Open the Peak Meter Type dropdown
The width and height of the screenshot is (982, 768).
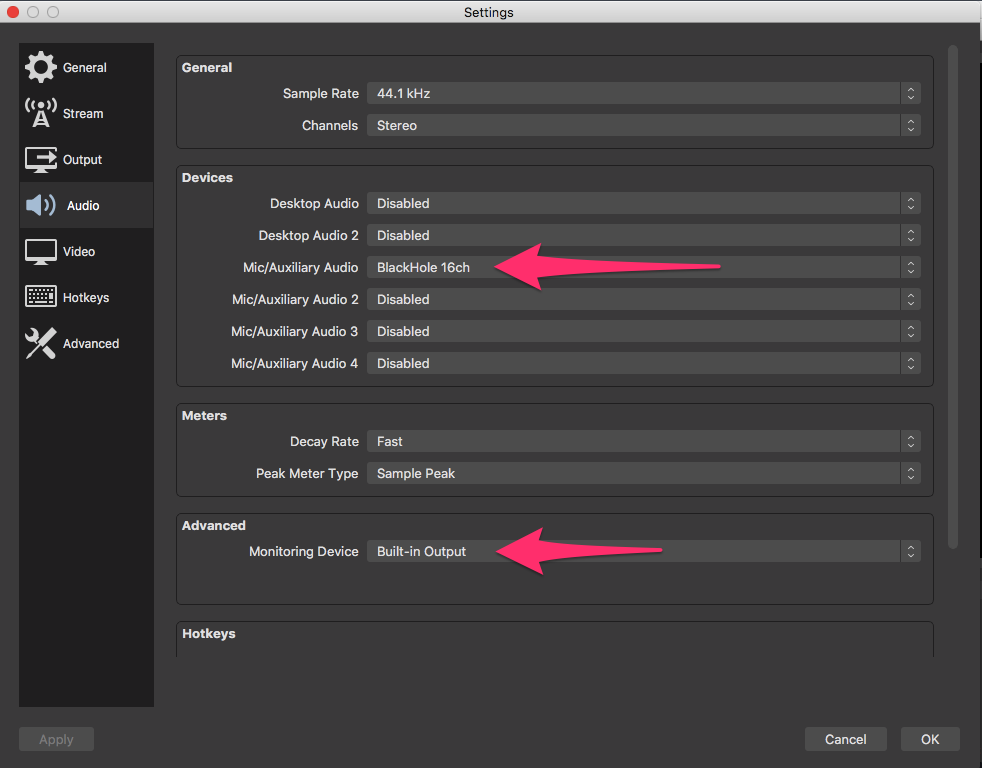coord(643,473)
